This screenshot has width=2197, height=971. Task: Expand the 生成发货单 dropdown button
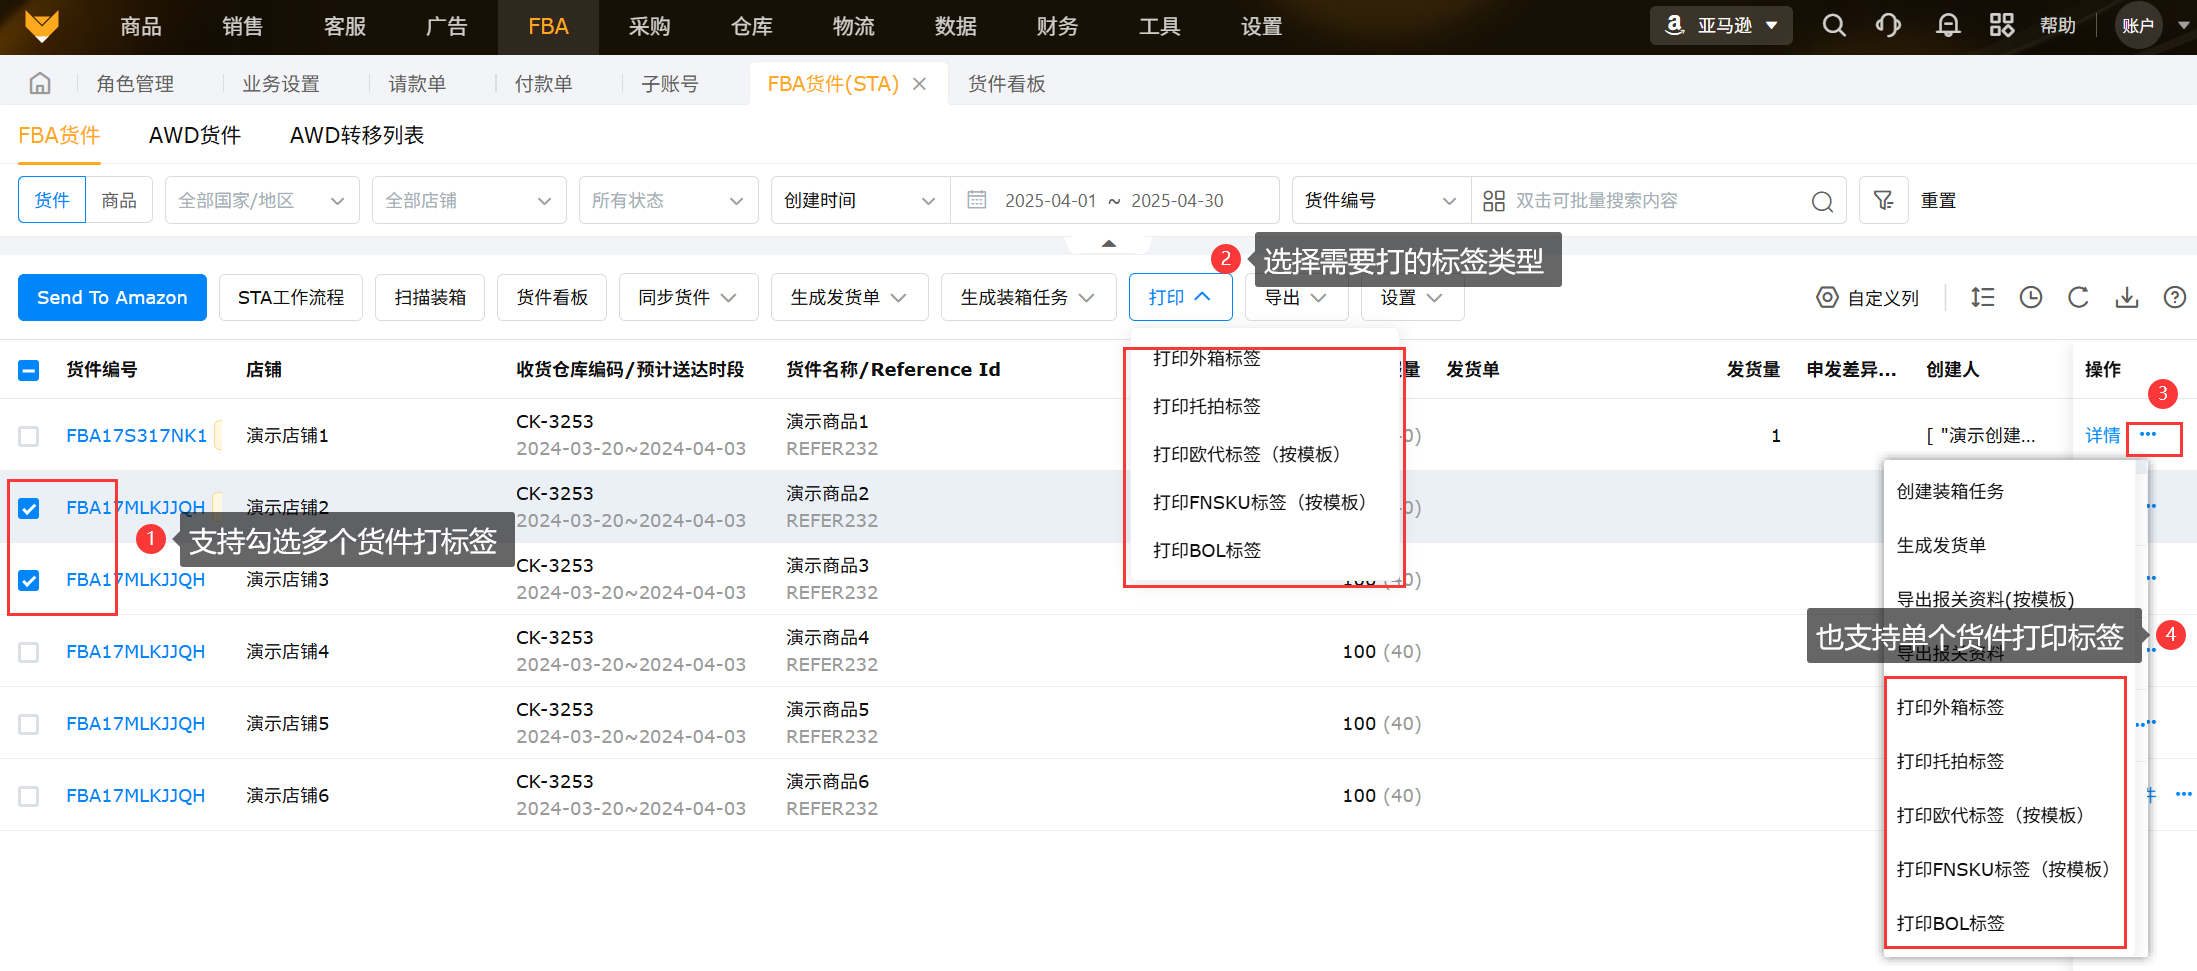click(848, 298)
